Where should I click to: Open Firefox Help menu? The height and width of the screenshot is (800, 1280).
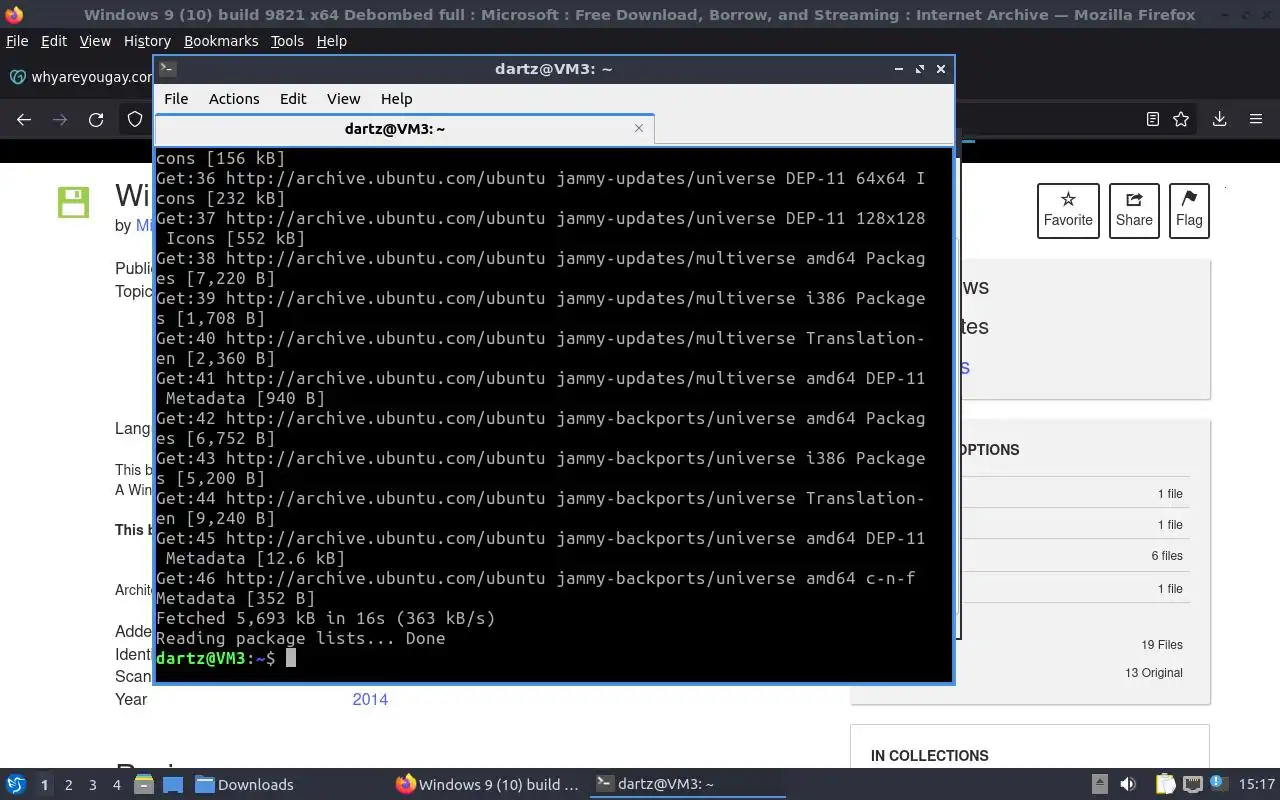pyautogui.click(x=331, y=41)
